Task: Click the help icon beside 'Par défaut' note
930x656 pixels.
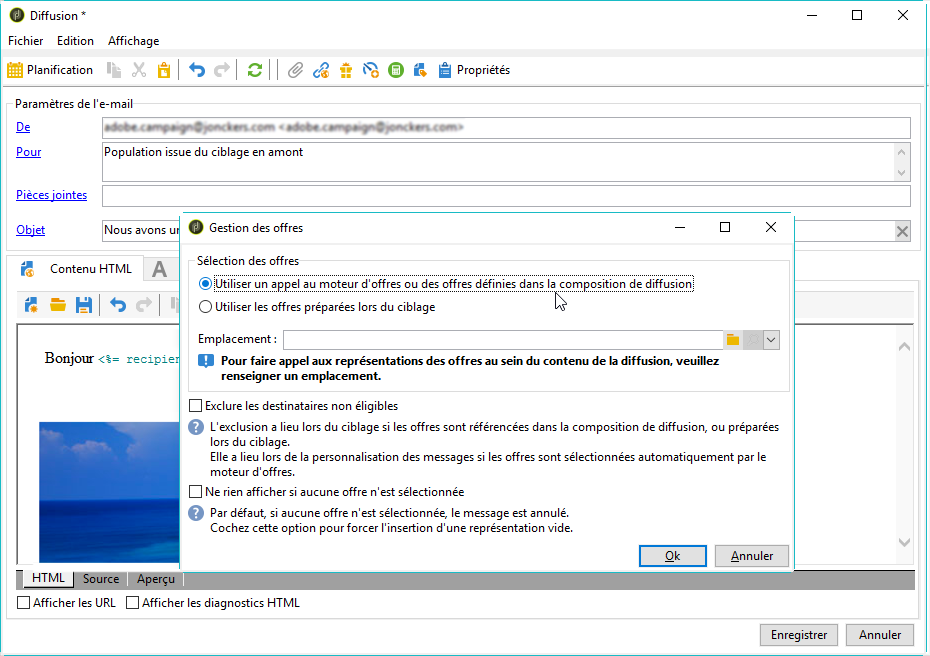Action: tap(196, 513)
